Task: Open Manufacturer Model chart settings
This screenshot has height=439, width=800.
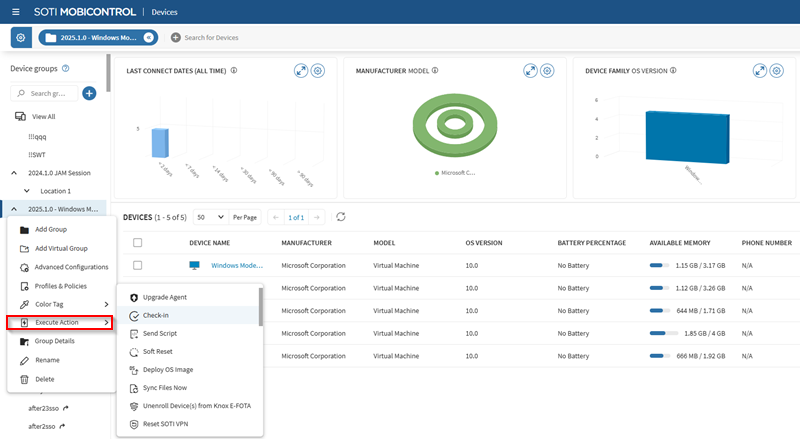Action: [547, 71]
